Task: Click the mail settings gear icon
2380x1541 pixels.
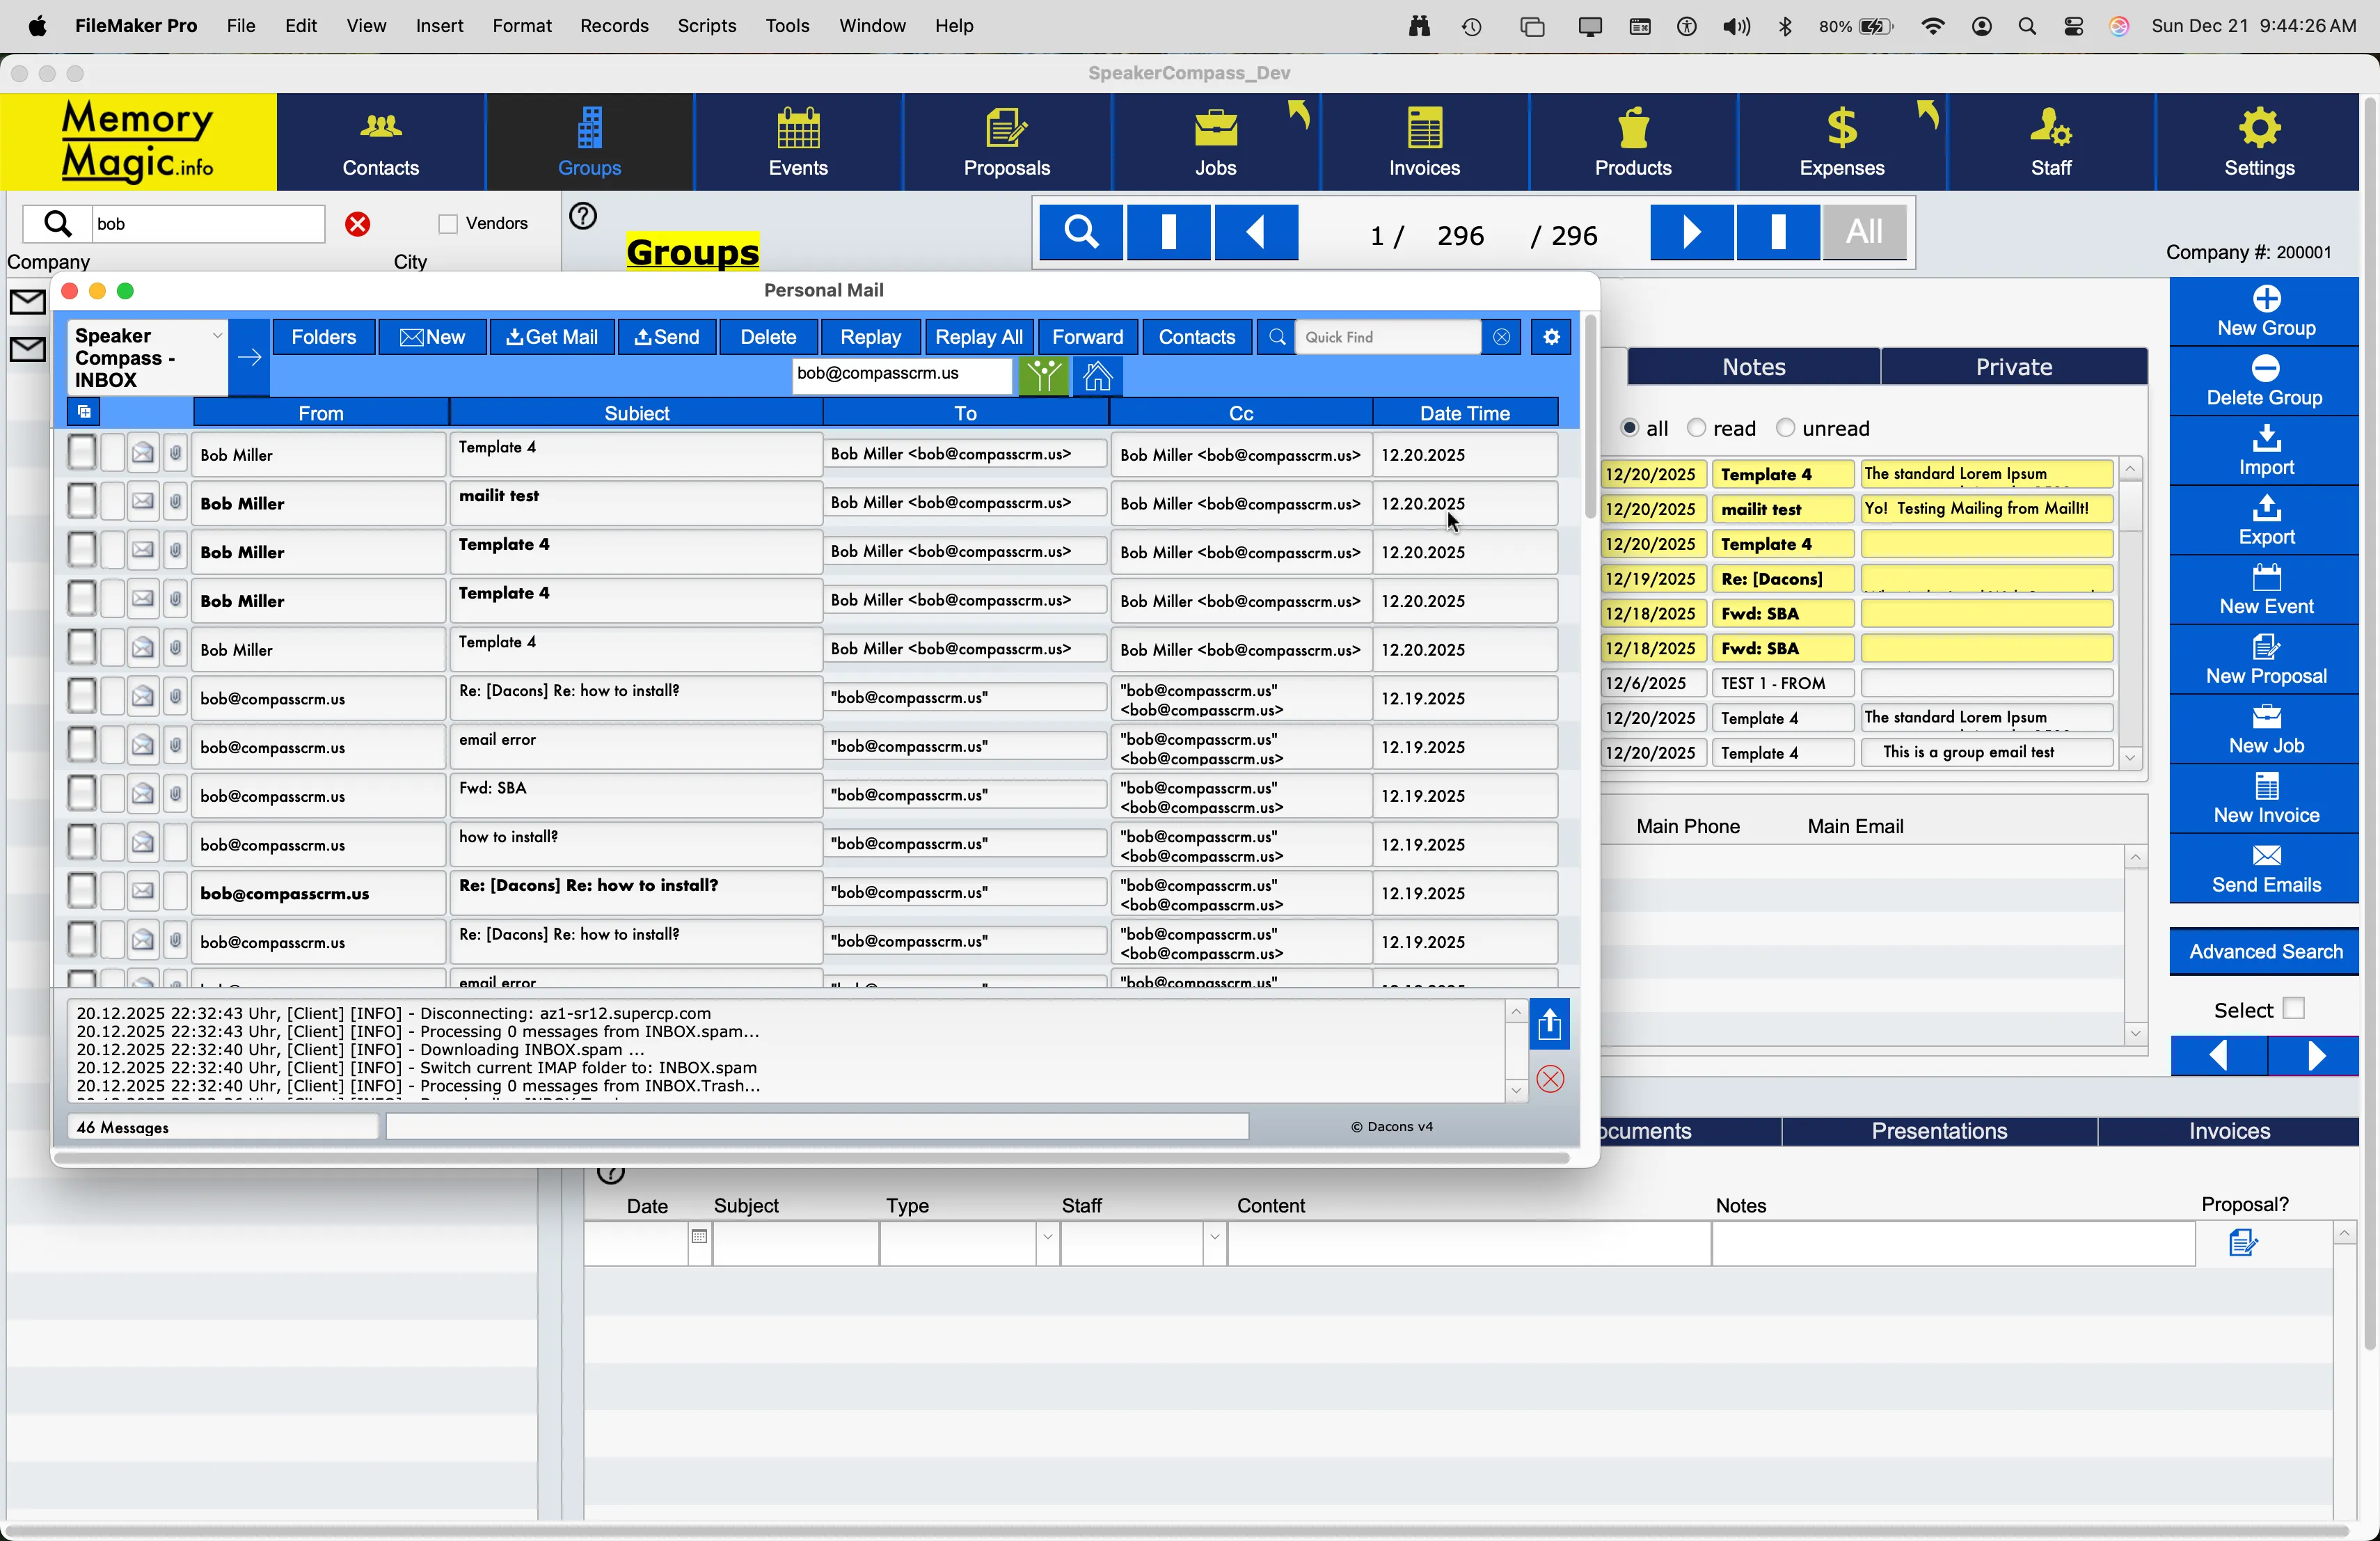Action: 1551,337
